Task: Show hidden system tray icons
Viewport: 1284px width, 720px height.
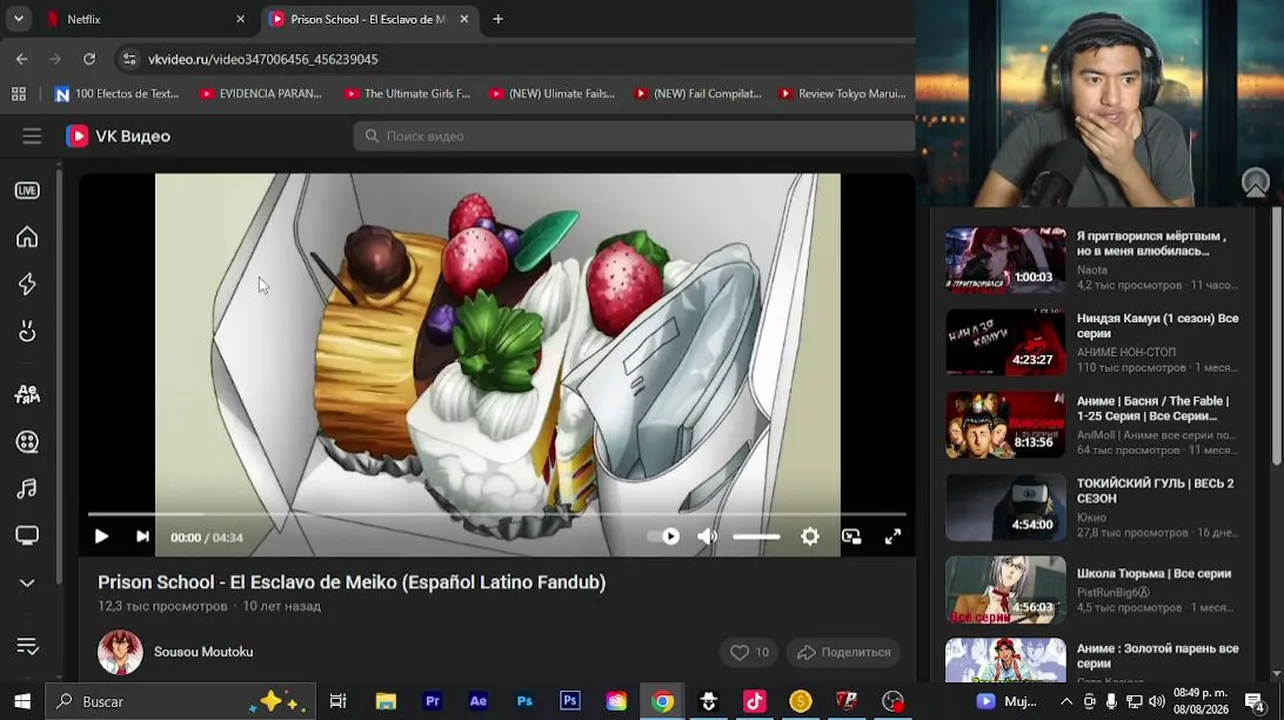Action: click(x=1066, y=701)
